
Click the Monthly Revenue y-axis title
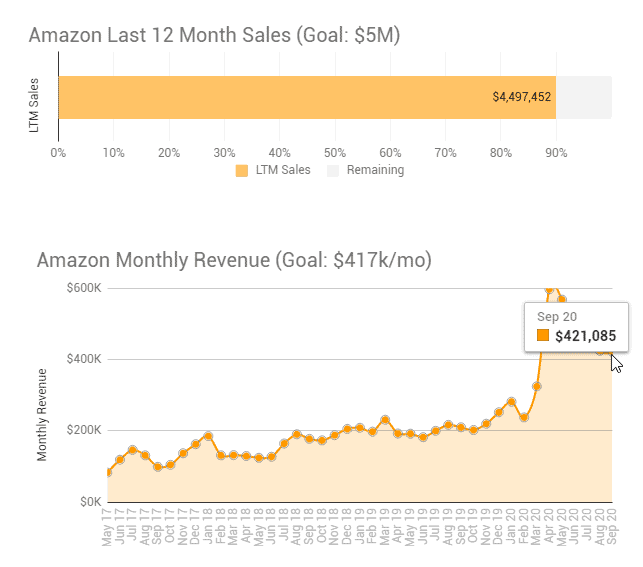tap(43, 414)
